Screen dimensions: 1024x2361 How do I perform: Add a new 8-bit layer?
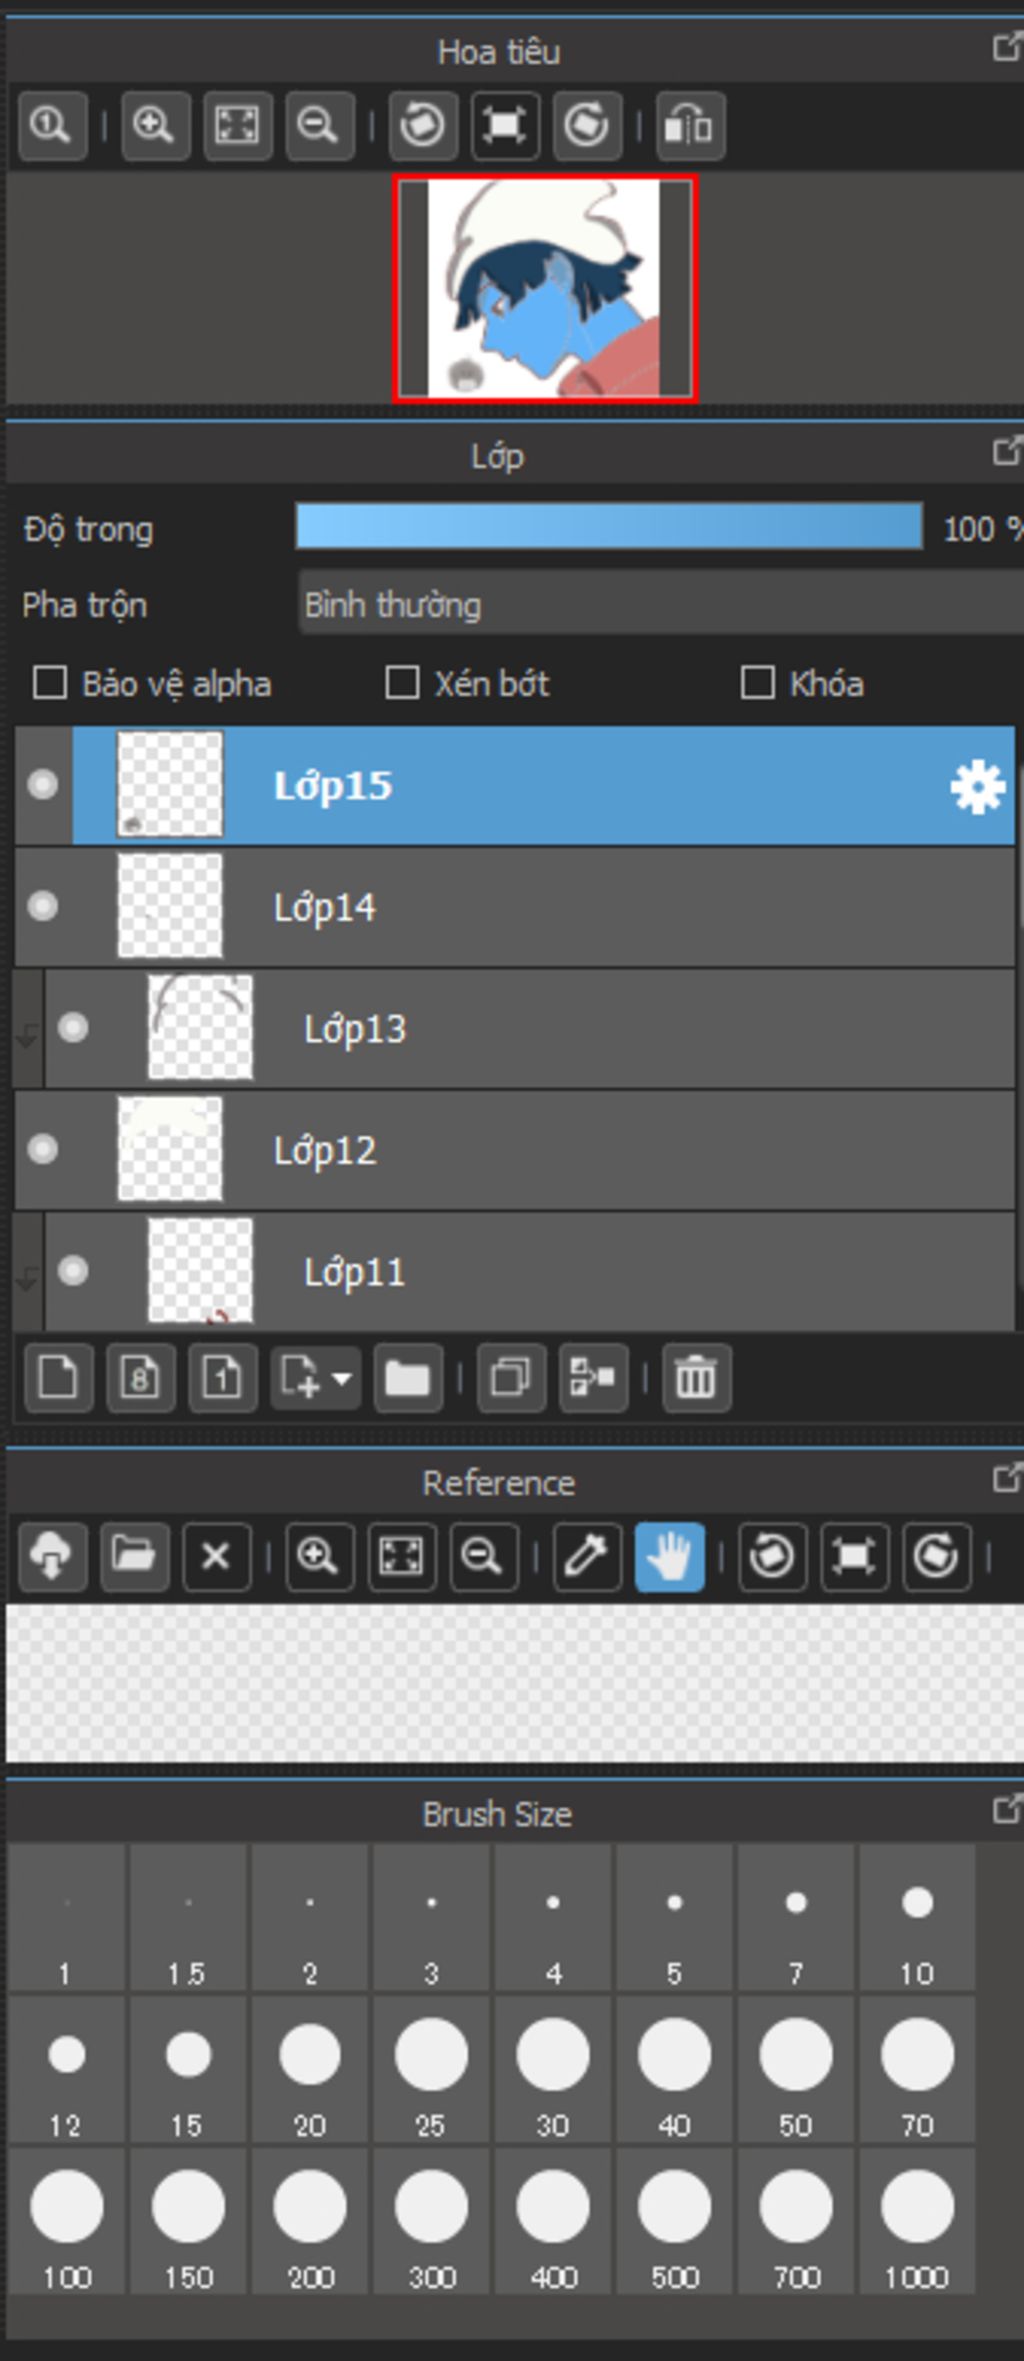140,1378
